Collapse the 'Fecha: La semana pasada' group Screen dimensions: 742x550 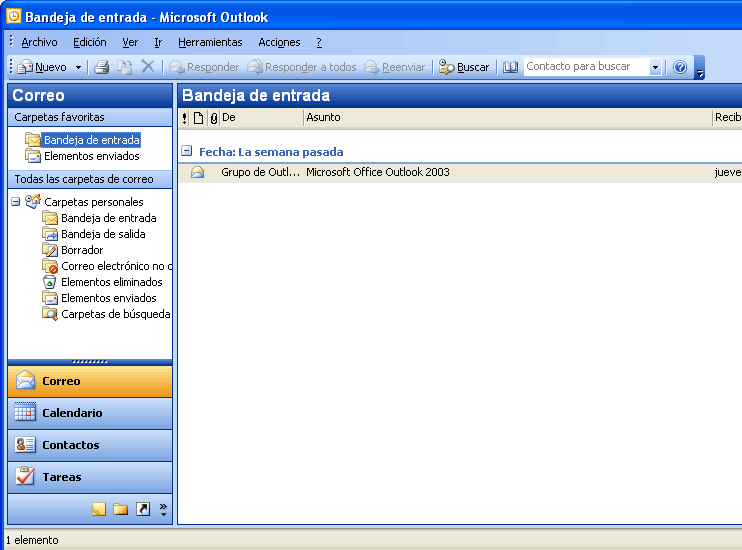coord(186,152)
